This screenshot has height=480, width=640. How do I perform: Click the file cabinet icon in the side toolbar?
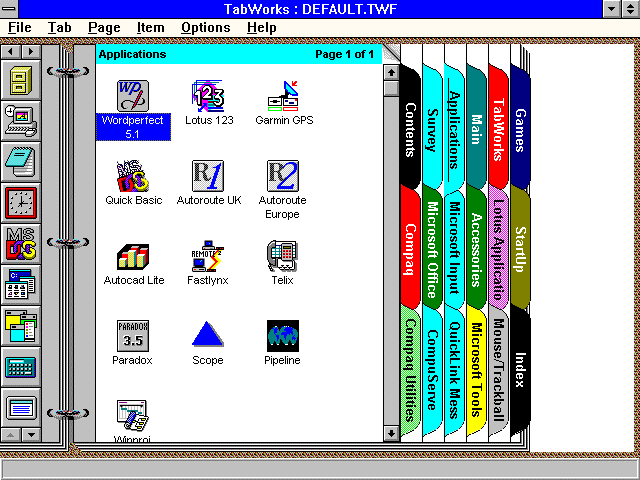pyautogui.click(x=21, y=80)
